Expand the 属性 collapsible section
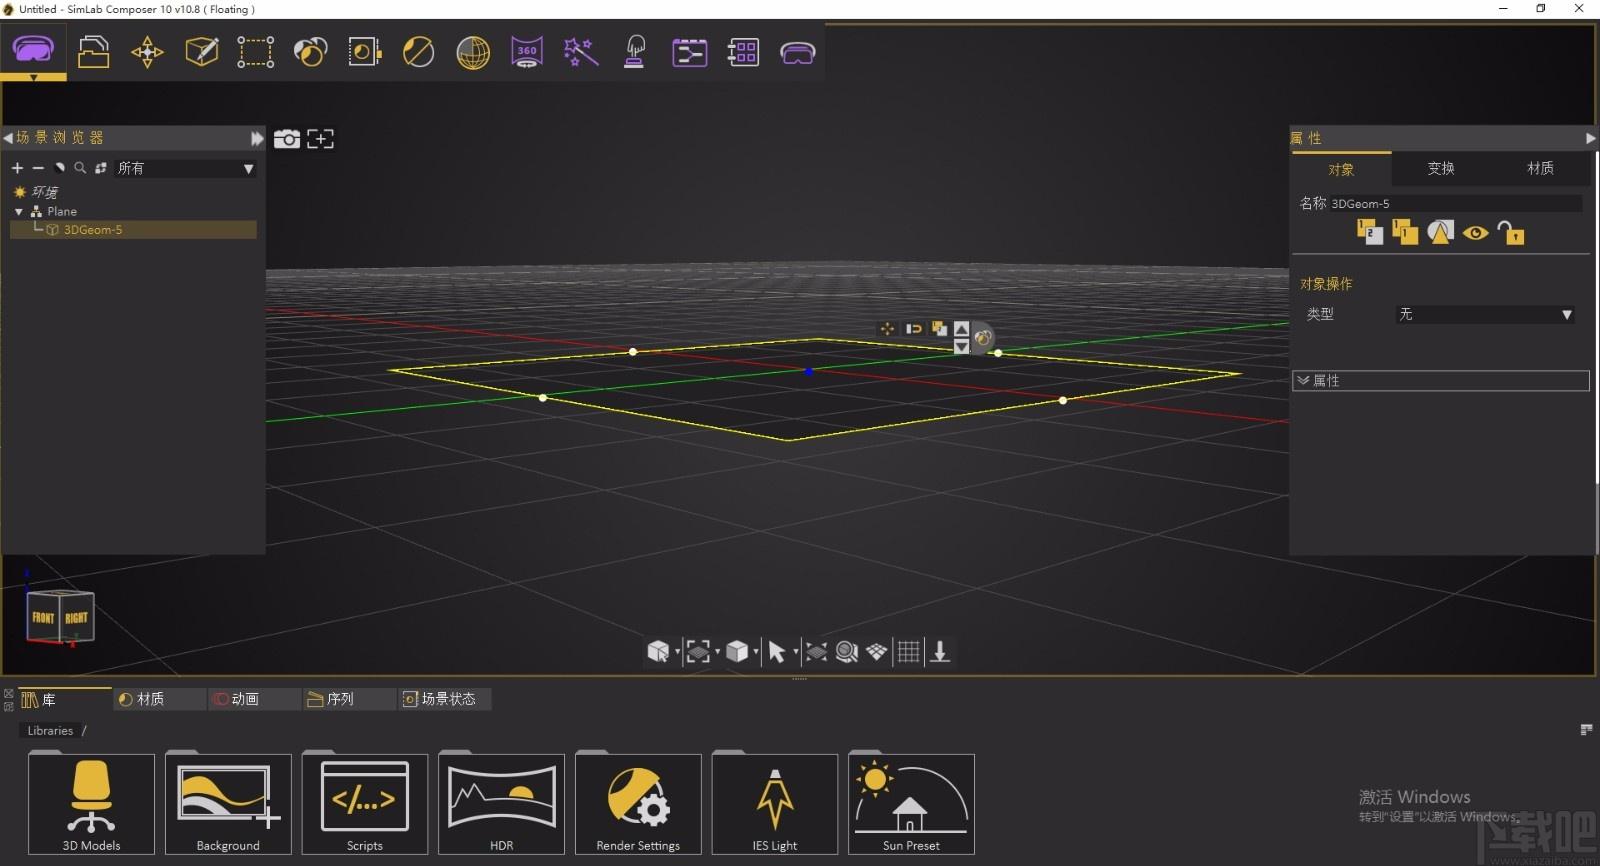 [x=1440, y=381]
